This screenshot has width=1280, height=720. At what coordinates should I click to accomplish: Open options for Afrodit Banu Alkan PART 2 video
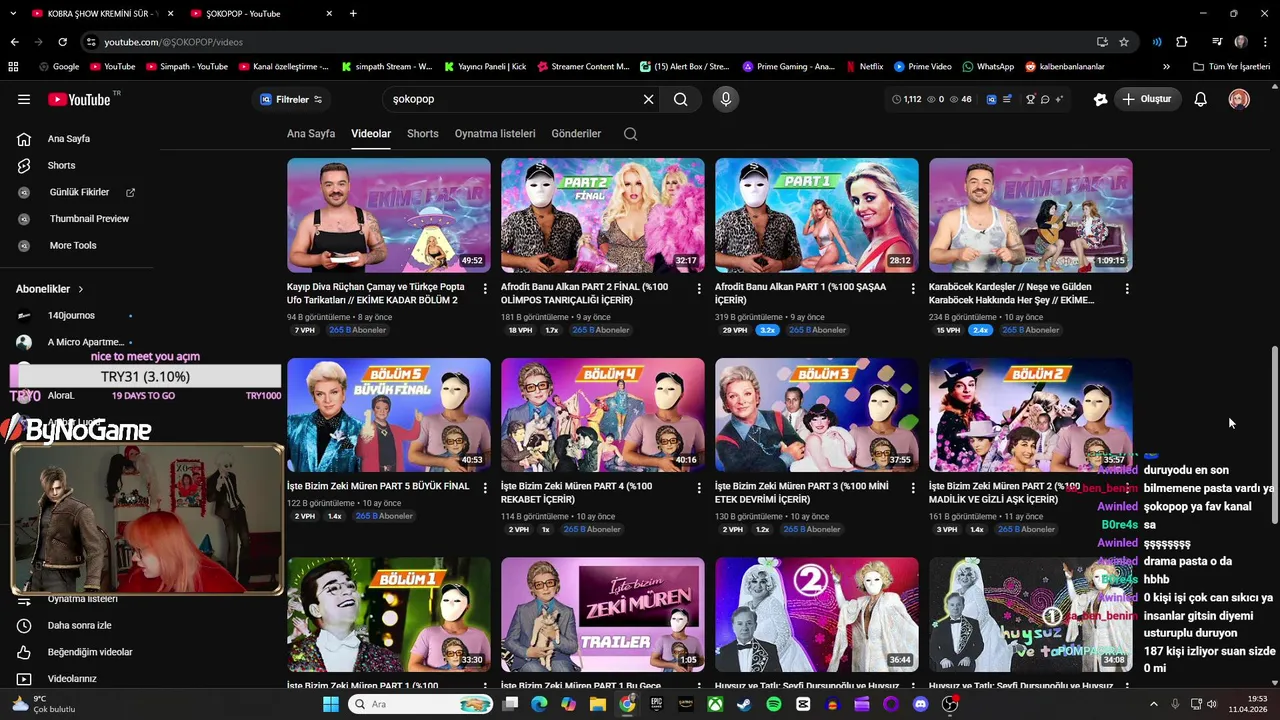tap(699, 288)
